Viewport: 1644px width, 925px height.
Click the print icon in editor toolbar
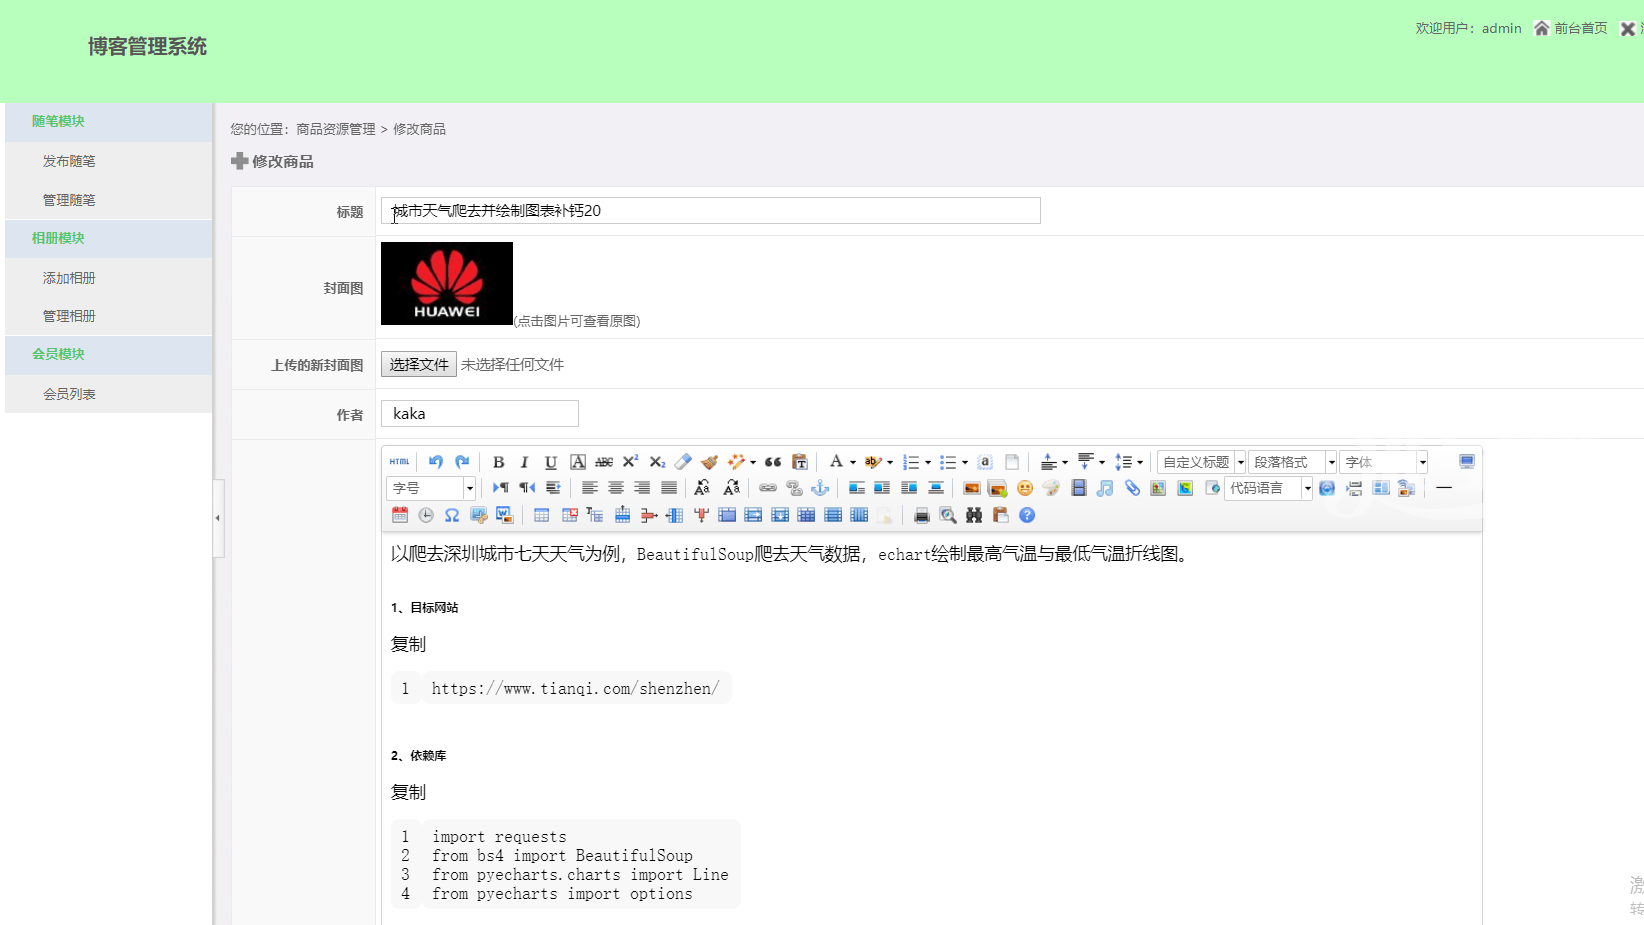pos(921,515)
